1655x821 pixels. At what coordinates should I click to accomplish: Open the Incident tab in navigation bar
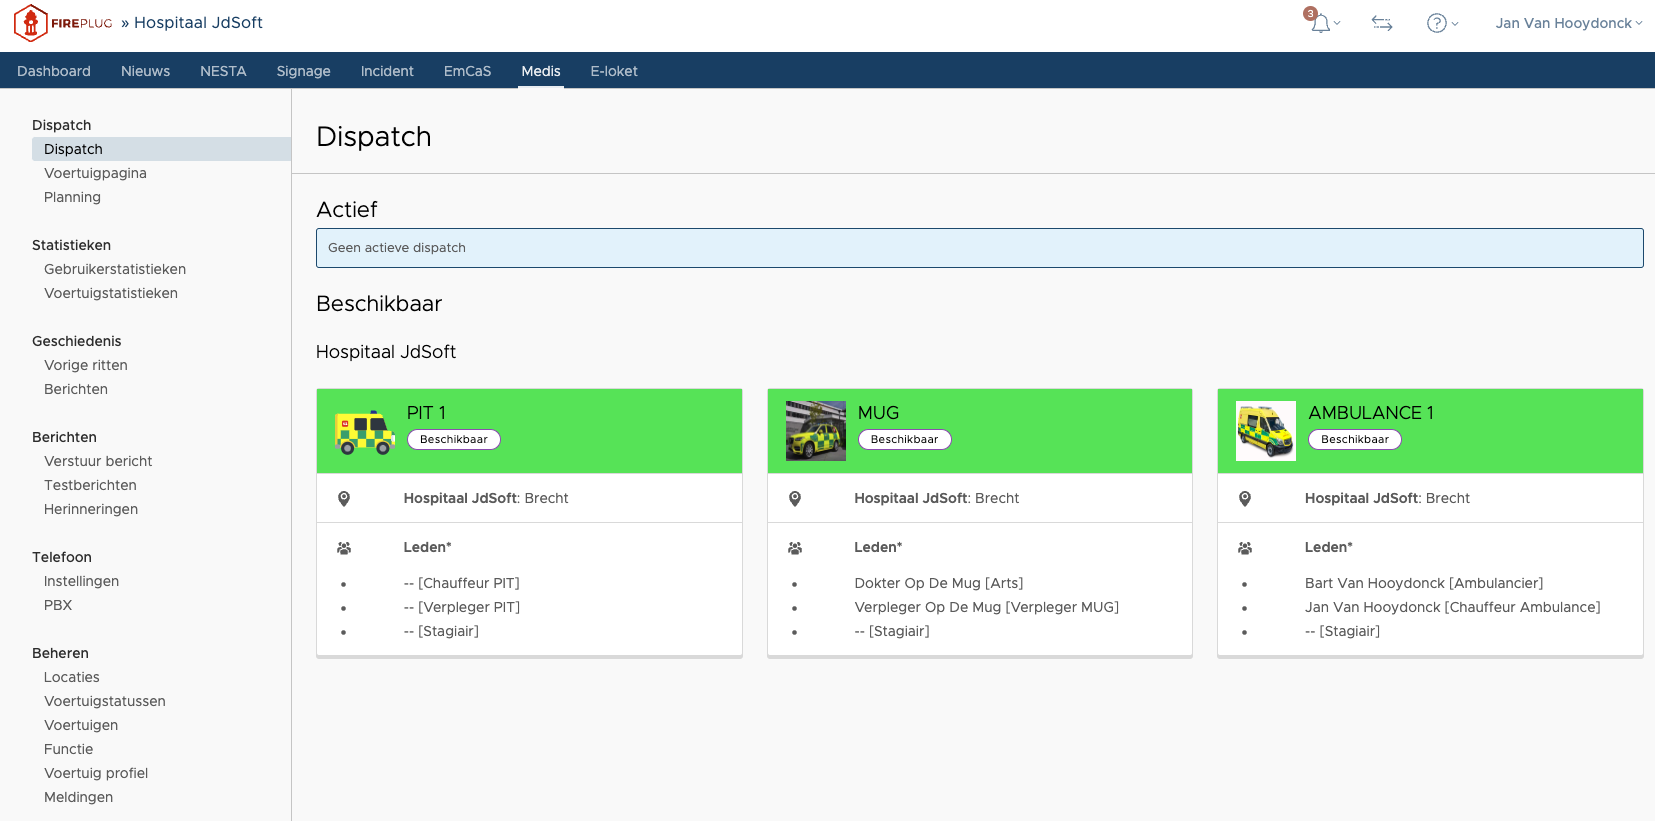coord(387,71)
